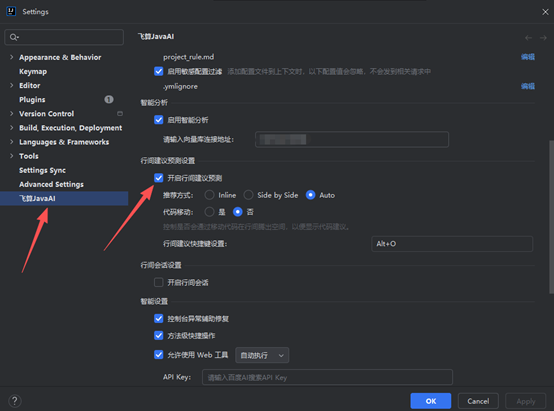Viewport: 554px width, 411px height.
Task: Click the OK button
Action: 431,401
